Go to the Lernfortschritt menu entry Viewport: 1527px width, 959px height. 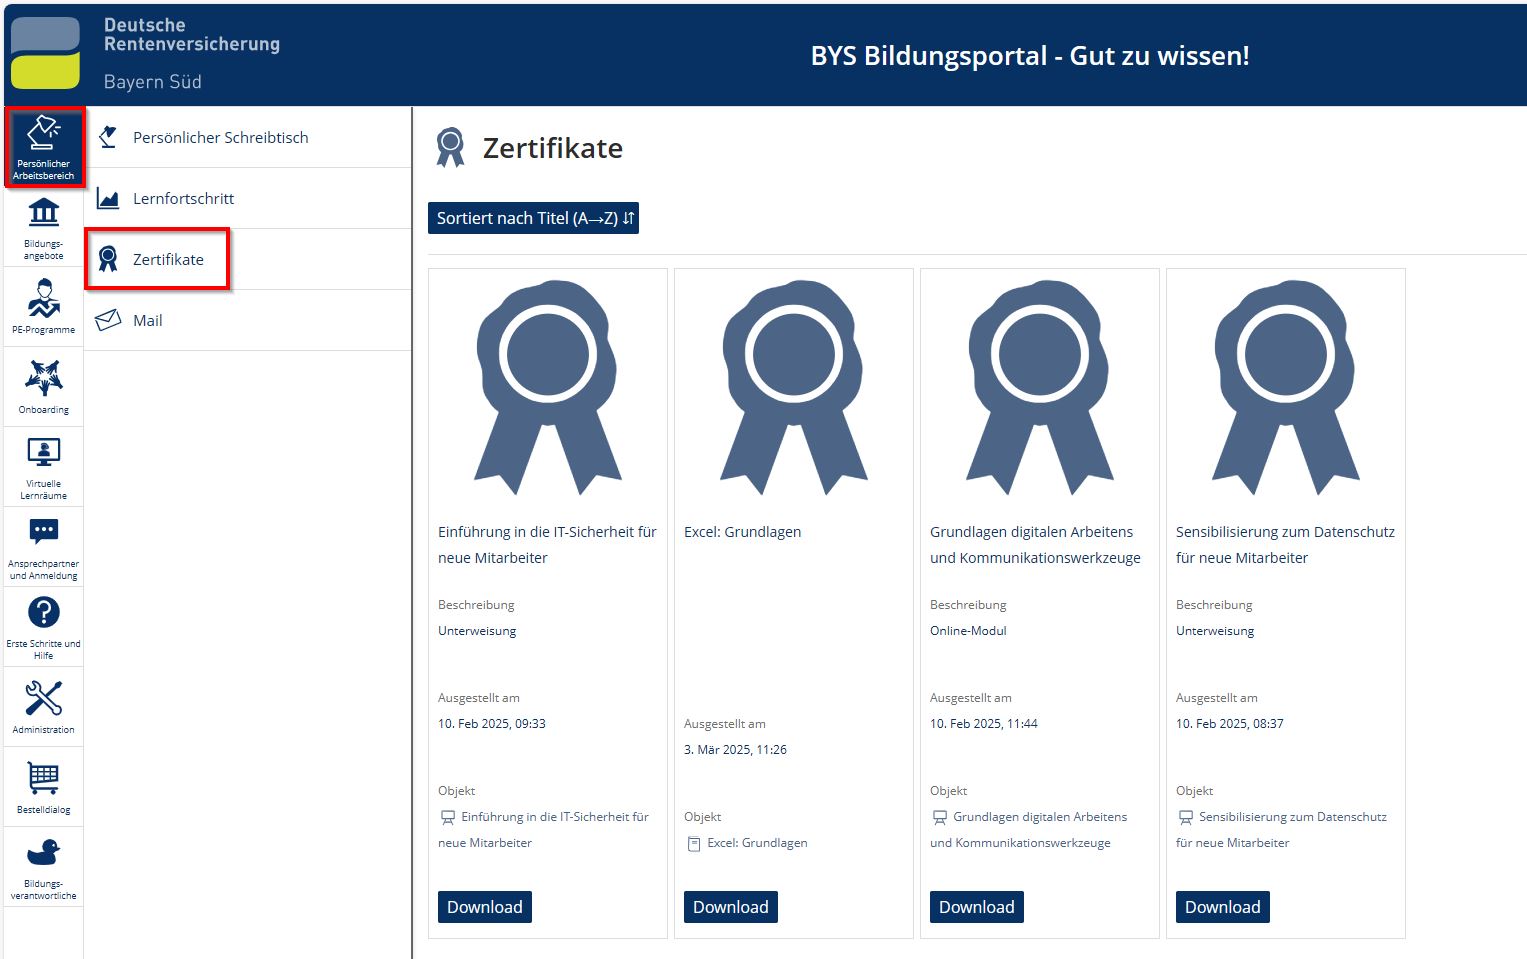(x=183, y=199)
